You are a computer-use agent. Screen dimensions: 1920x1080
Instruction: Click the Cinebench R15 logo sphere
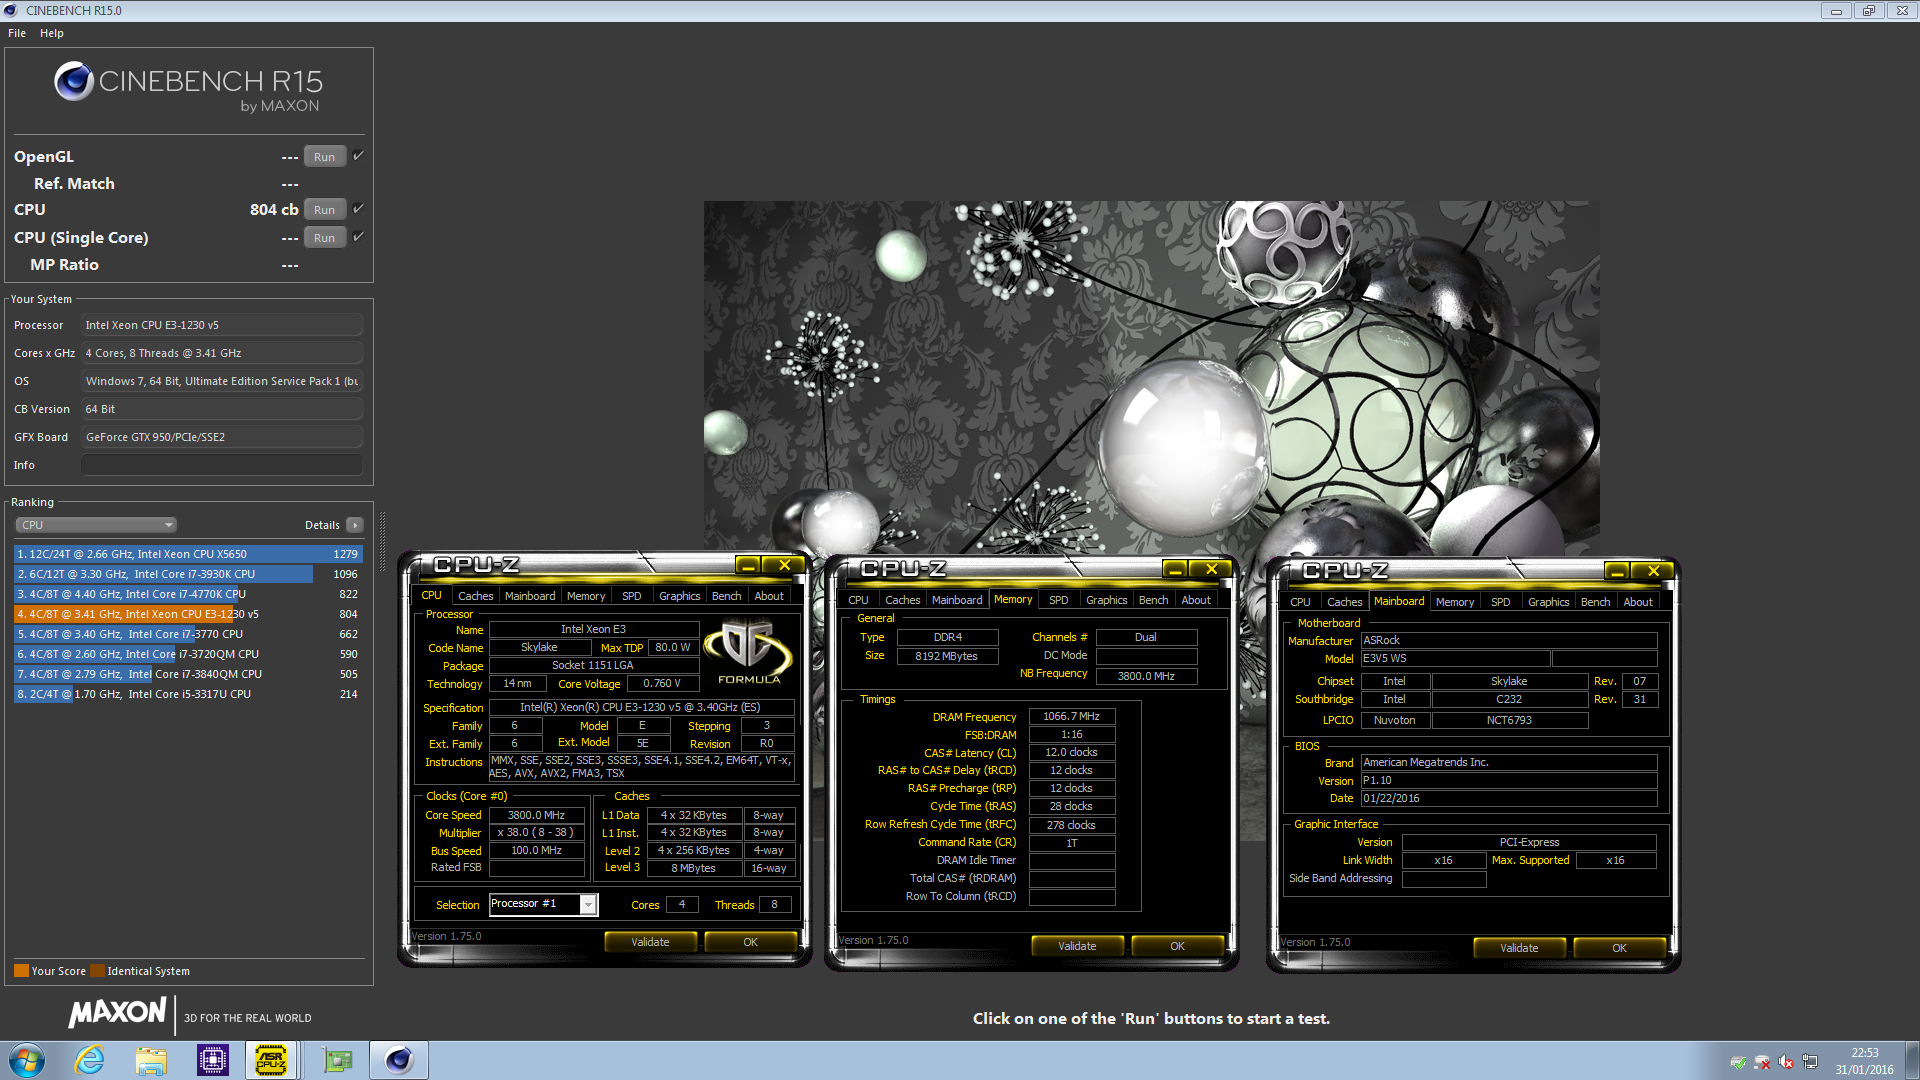pos(74,82)
